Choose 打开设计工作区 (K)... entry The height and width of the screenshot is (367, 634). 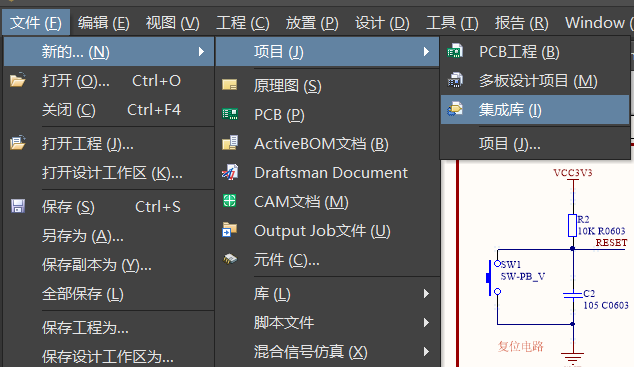[109, 173]
